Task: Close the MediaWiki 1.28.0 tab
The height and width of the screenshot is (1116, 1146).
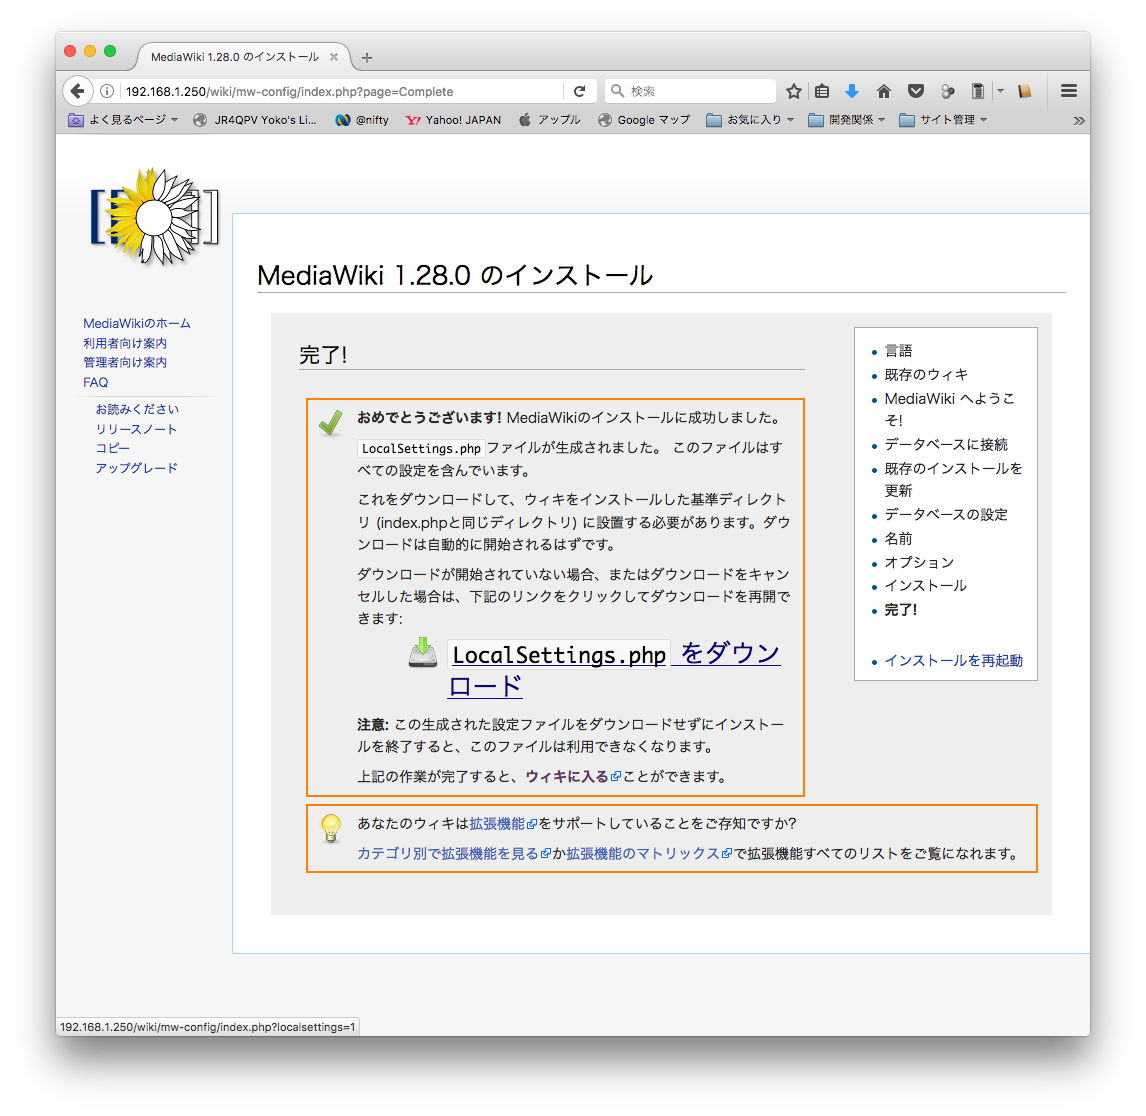Action: tap(334, 57)
